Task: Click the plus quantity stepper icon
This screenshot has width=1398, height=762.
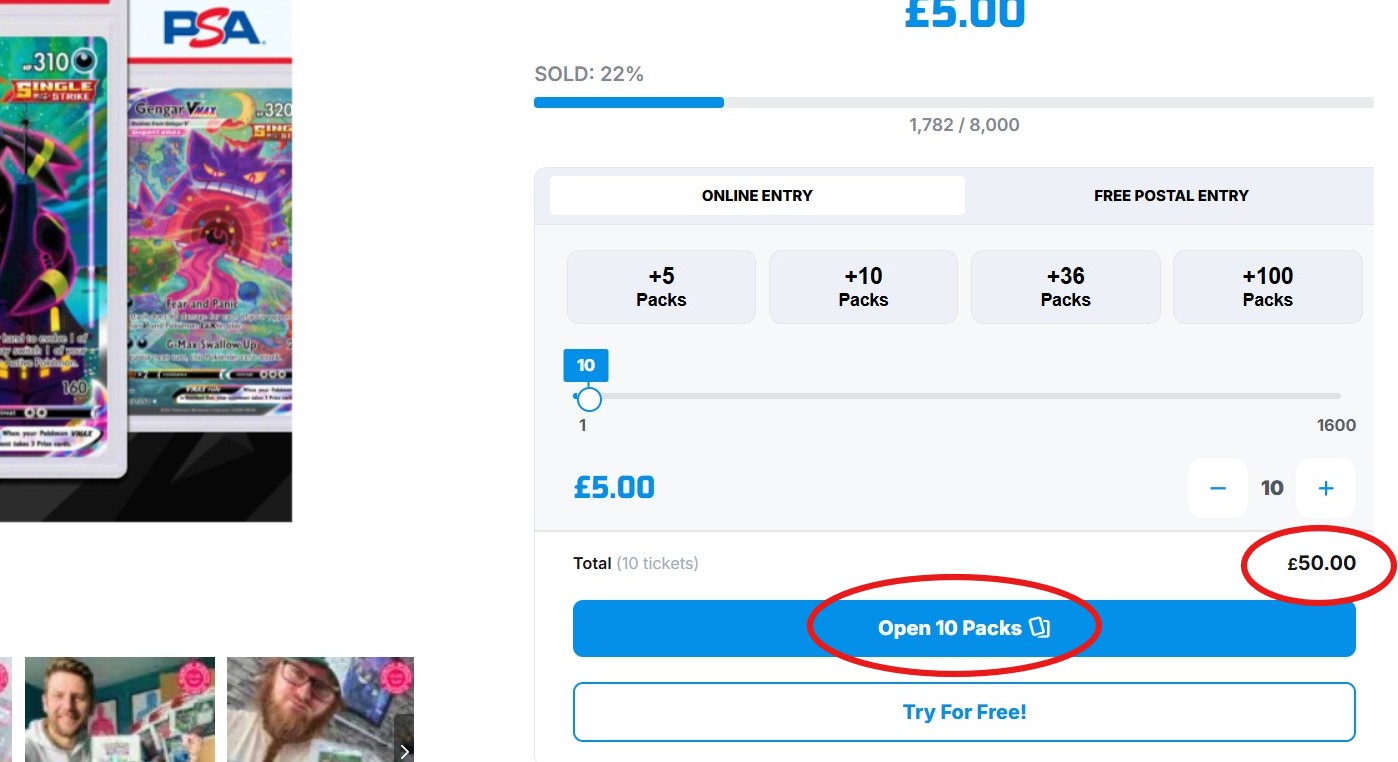Action: 1326,488
